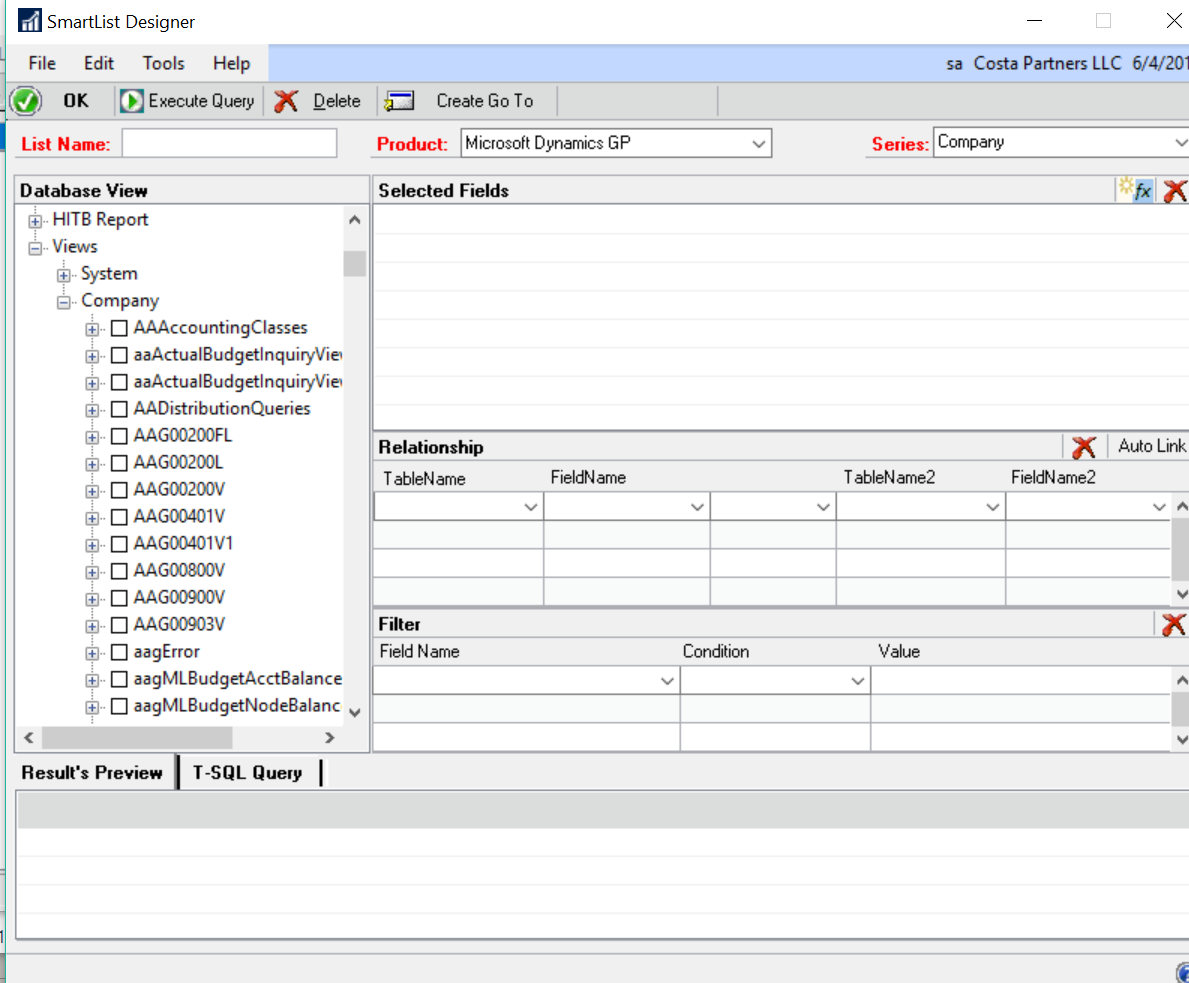
Task: Expand the System tree node
Action: (64, 275)
